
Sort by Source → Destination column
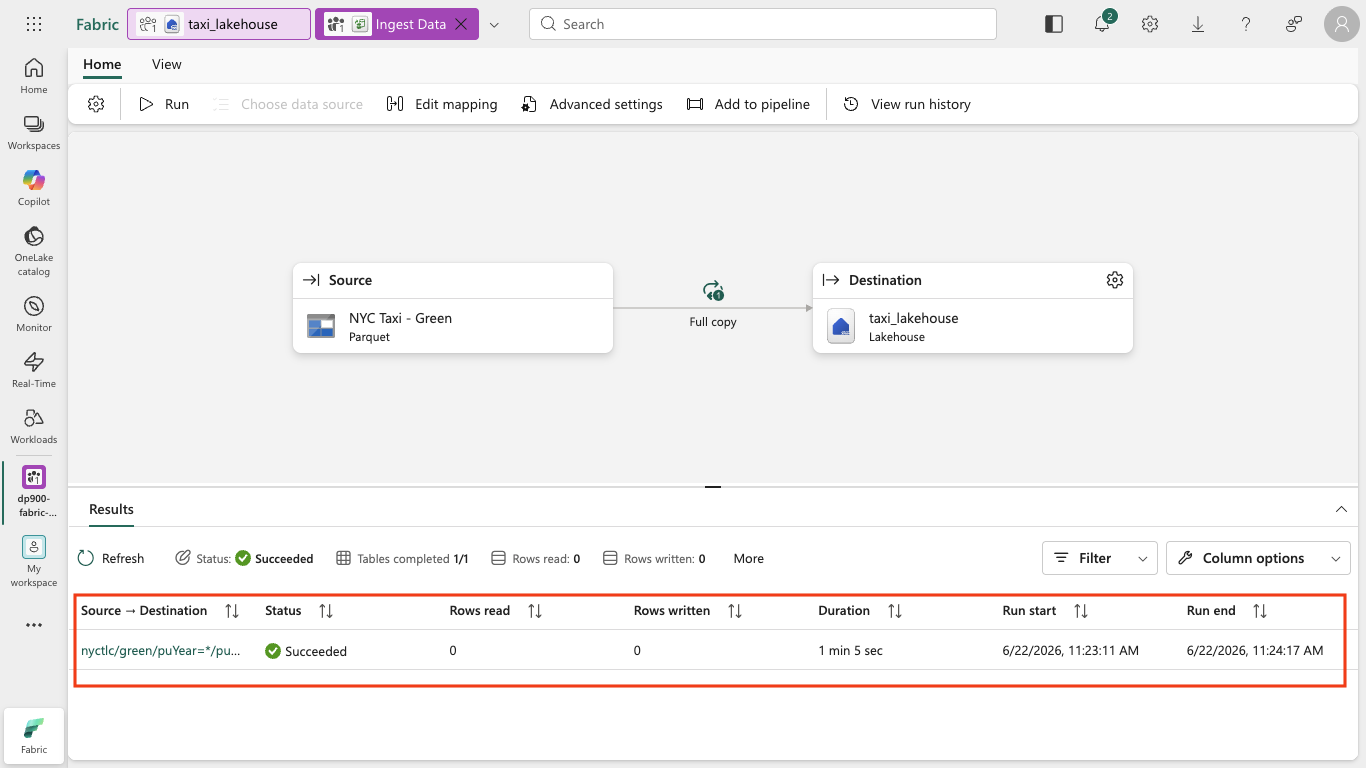pyautogui.click(x=232, y=611)
